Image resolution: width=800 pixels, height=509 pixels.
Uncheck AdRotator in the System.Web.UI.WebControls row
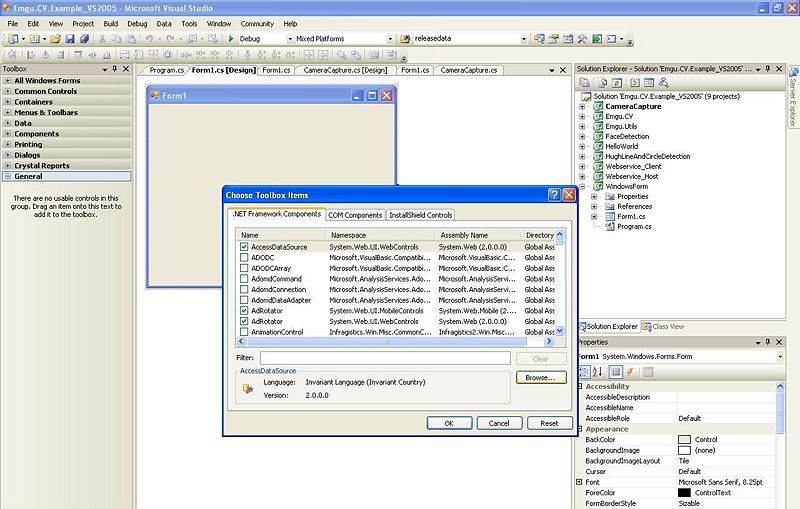coord(244,321)
